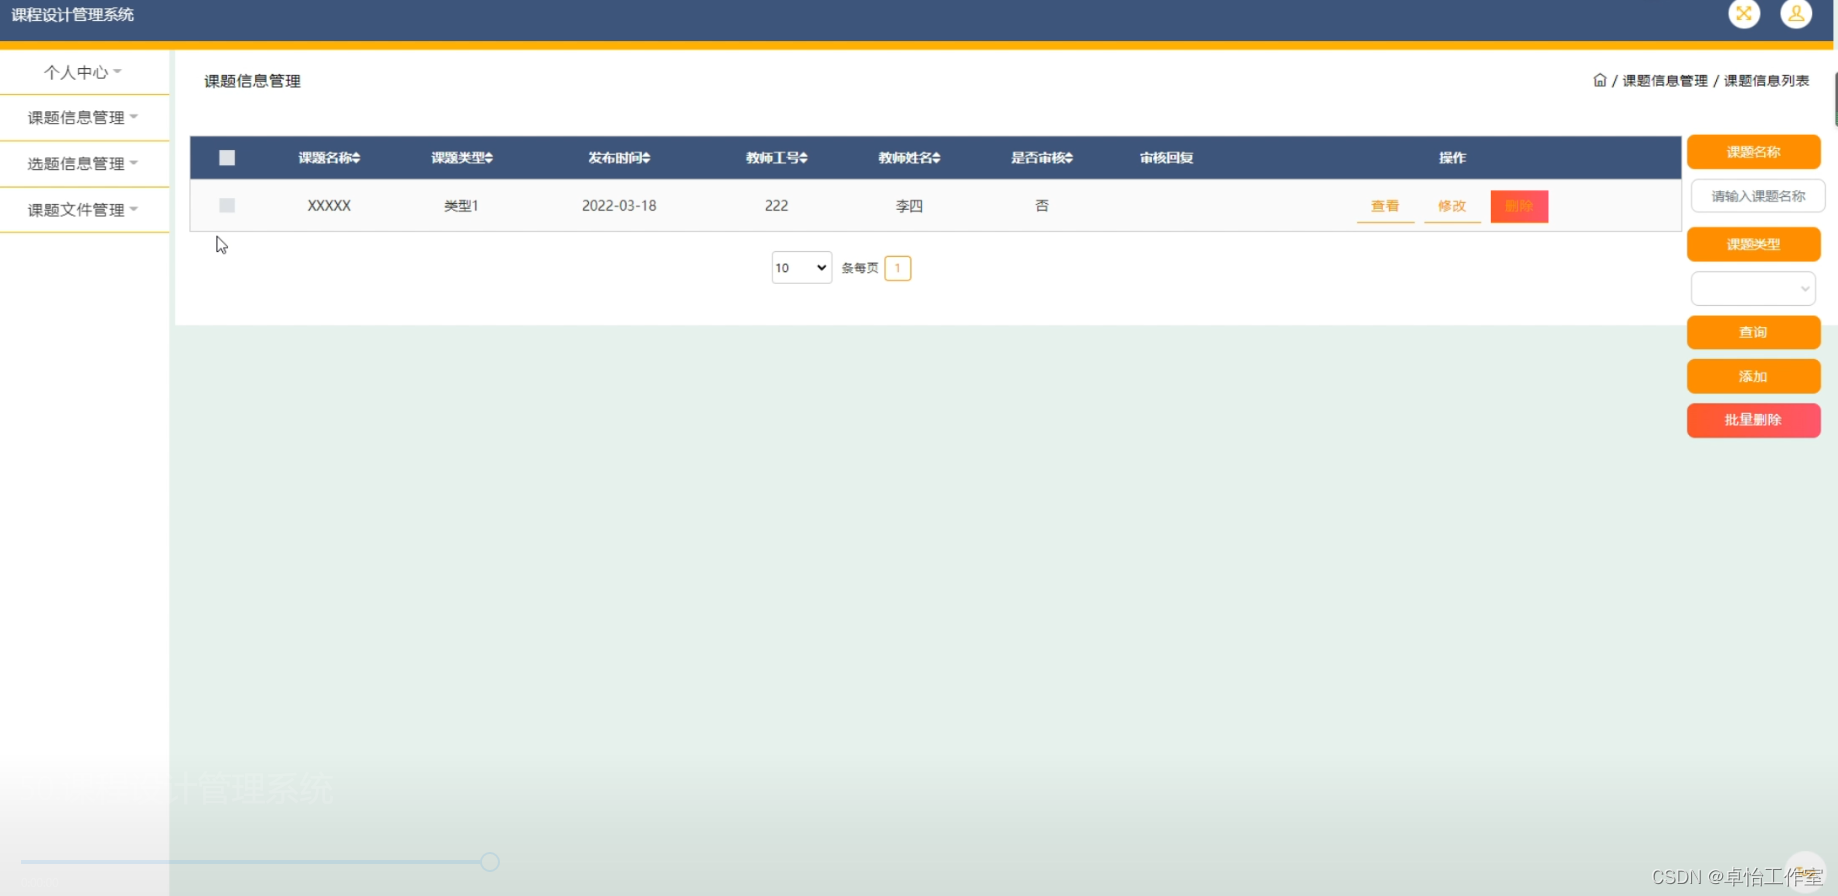Click the cell showing 2022-03-18

pos(619,206)
